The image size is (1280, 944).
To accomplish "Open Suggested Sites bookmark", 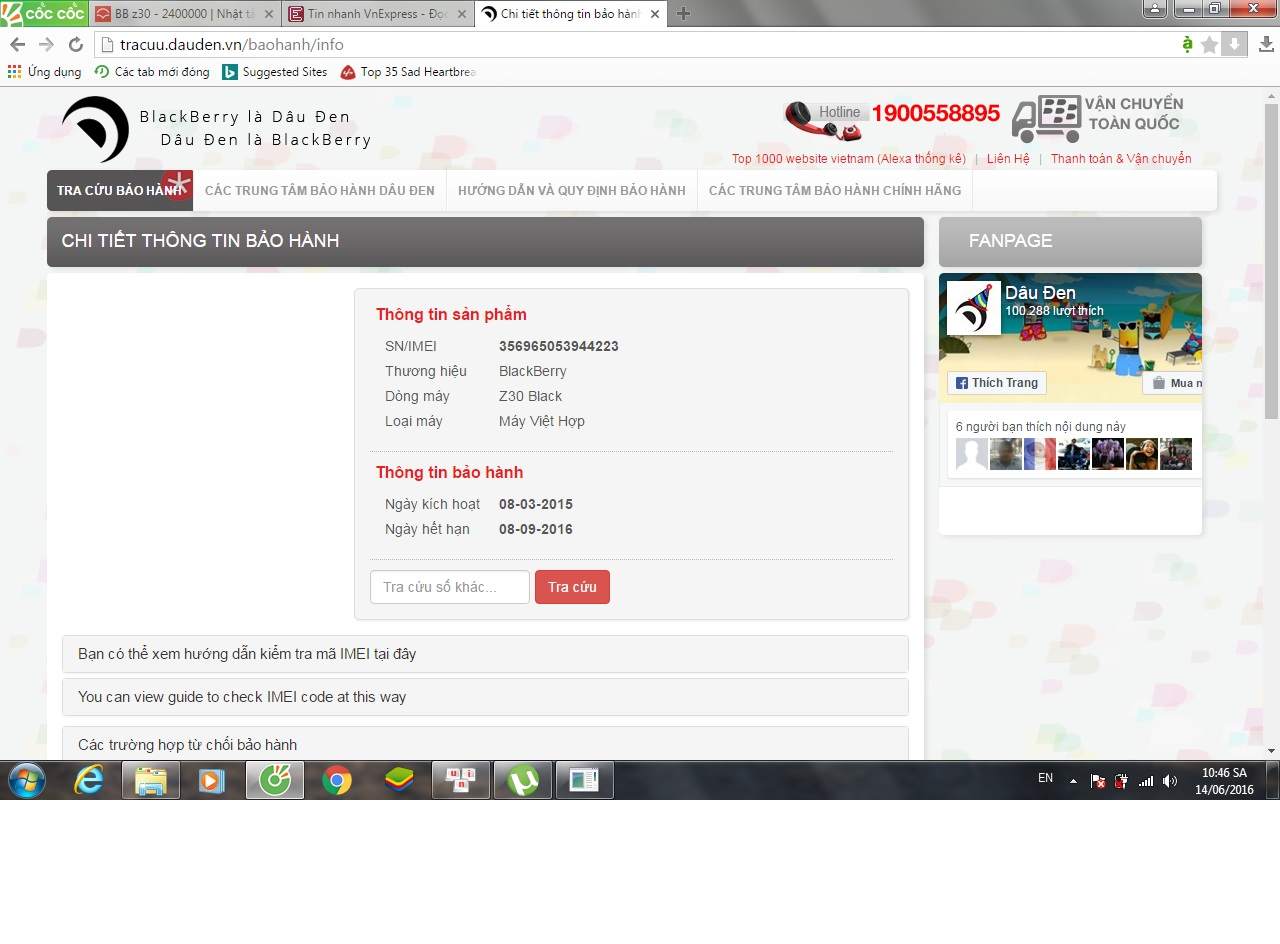I will tap(275, 72).
